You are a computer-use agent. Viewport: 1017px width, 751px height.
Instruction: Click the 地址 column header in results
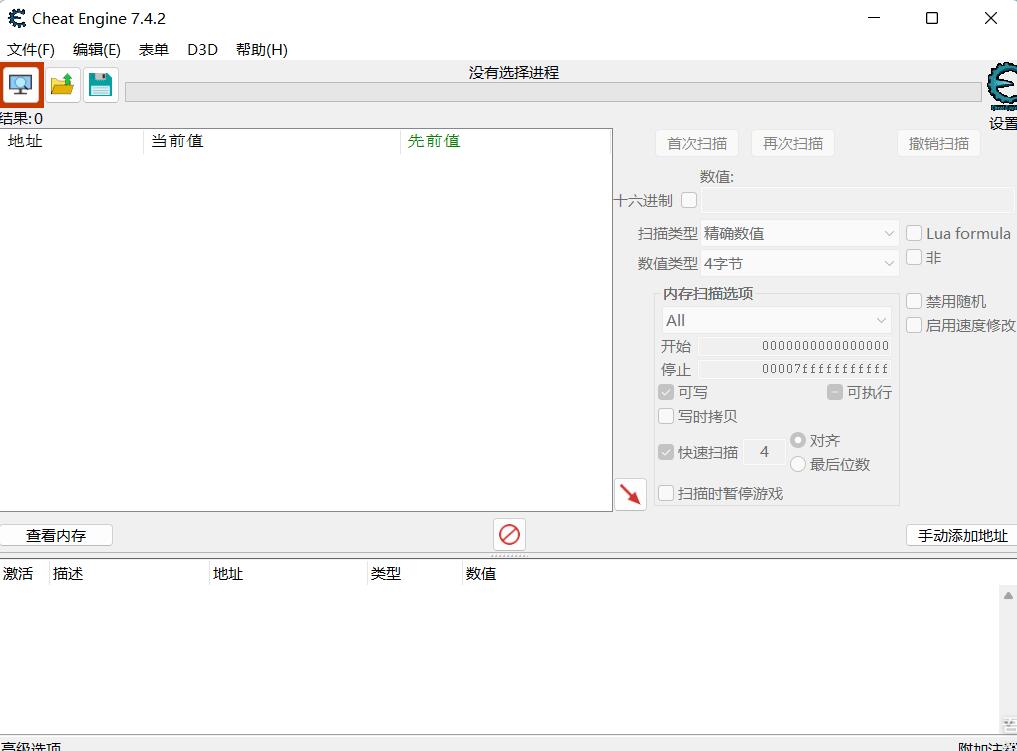point(71,141)
